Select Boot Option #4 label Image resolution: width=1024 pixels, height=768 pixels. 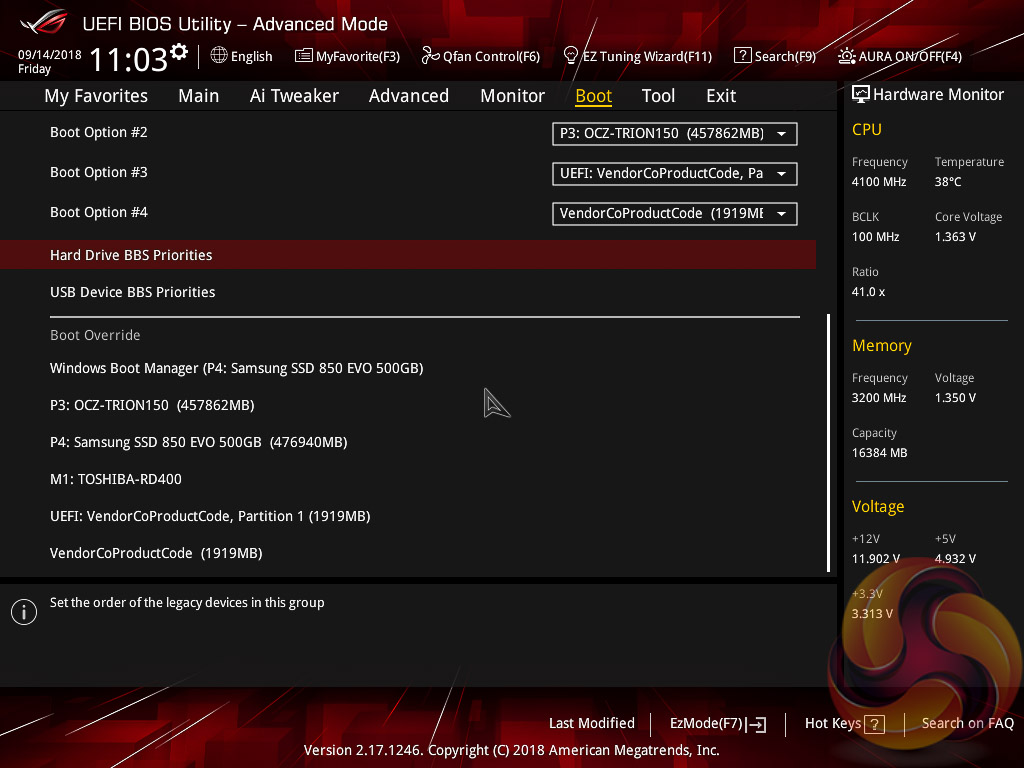click(x=99, y=212)
